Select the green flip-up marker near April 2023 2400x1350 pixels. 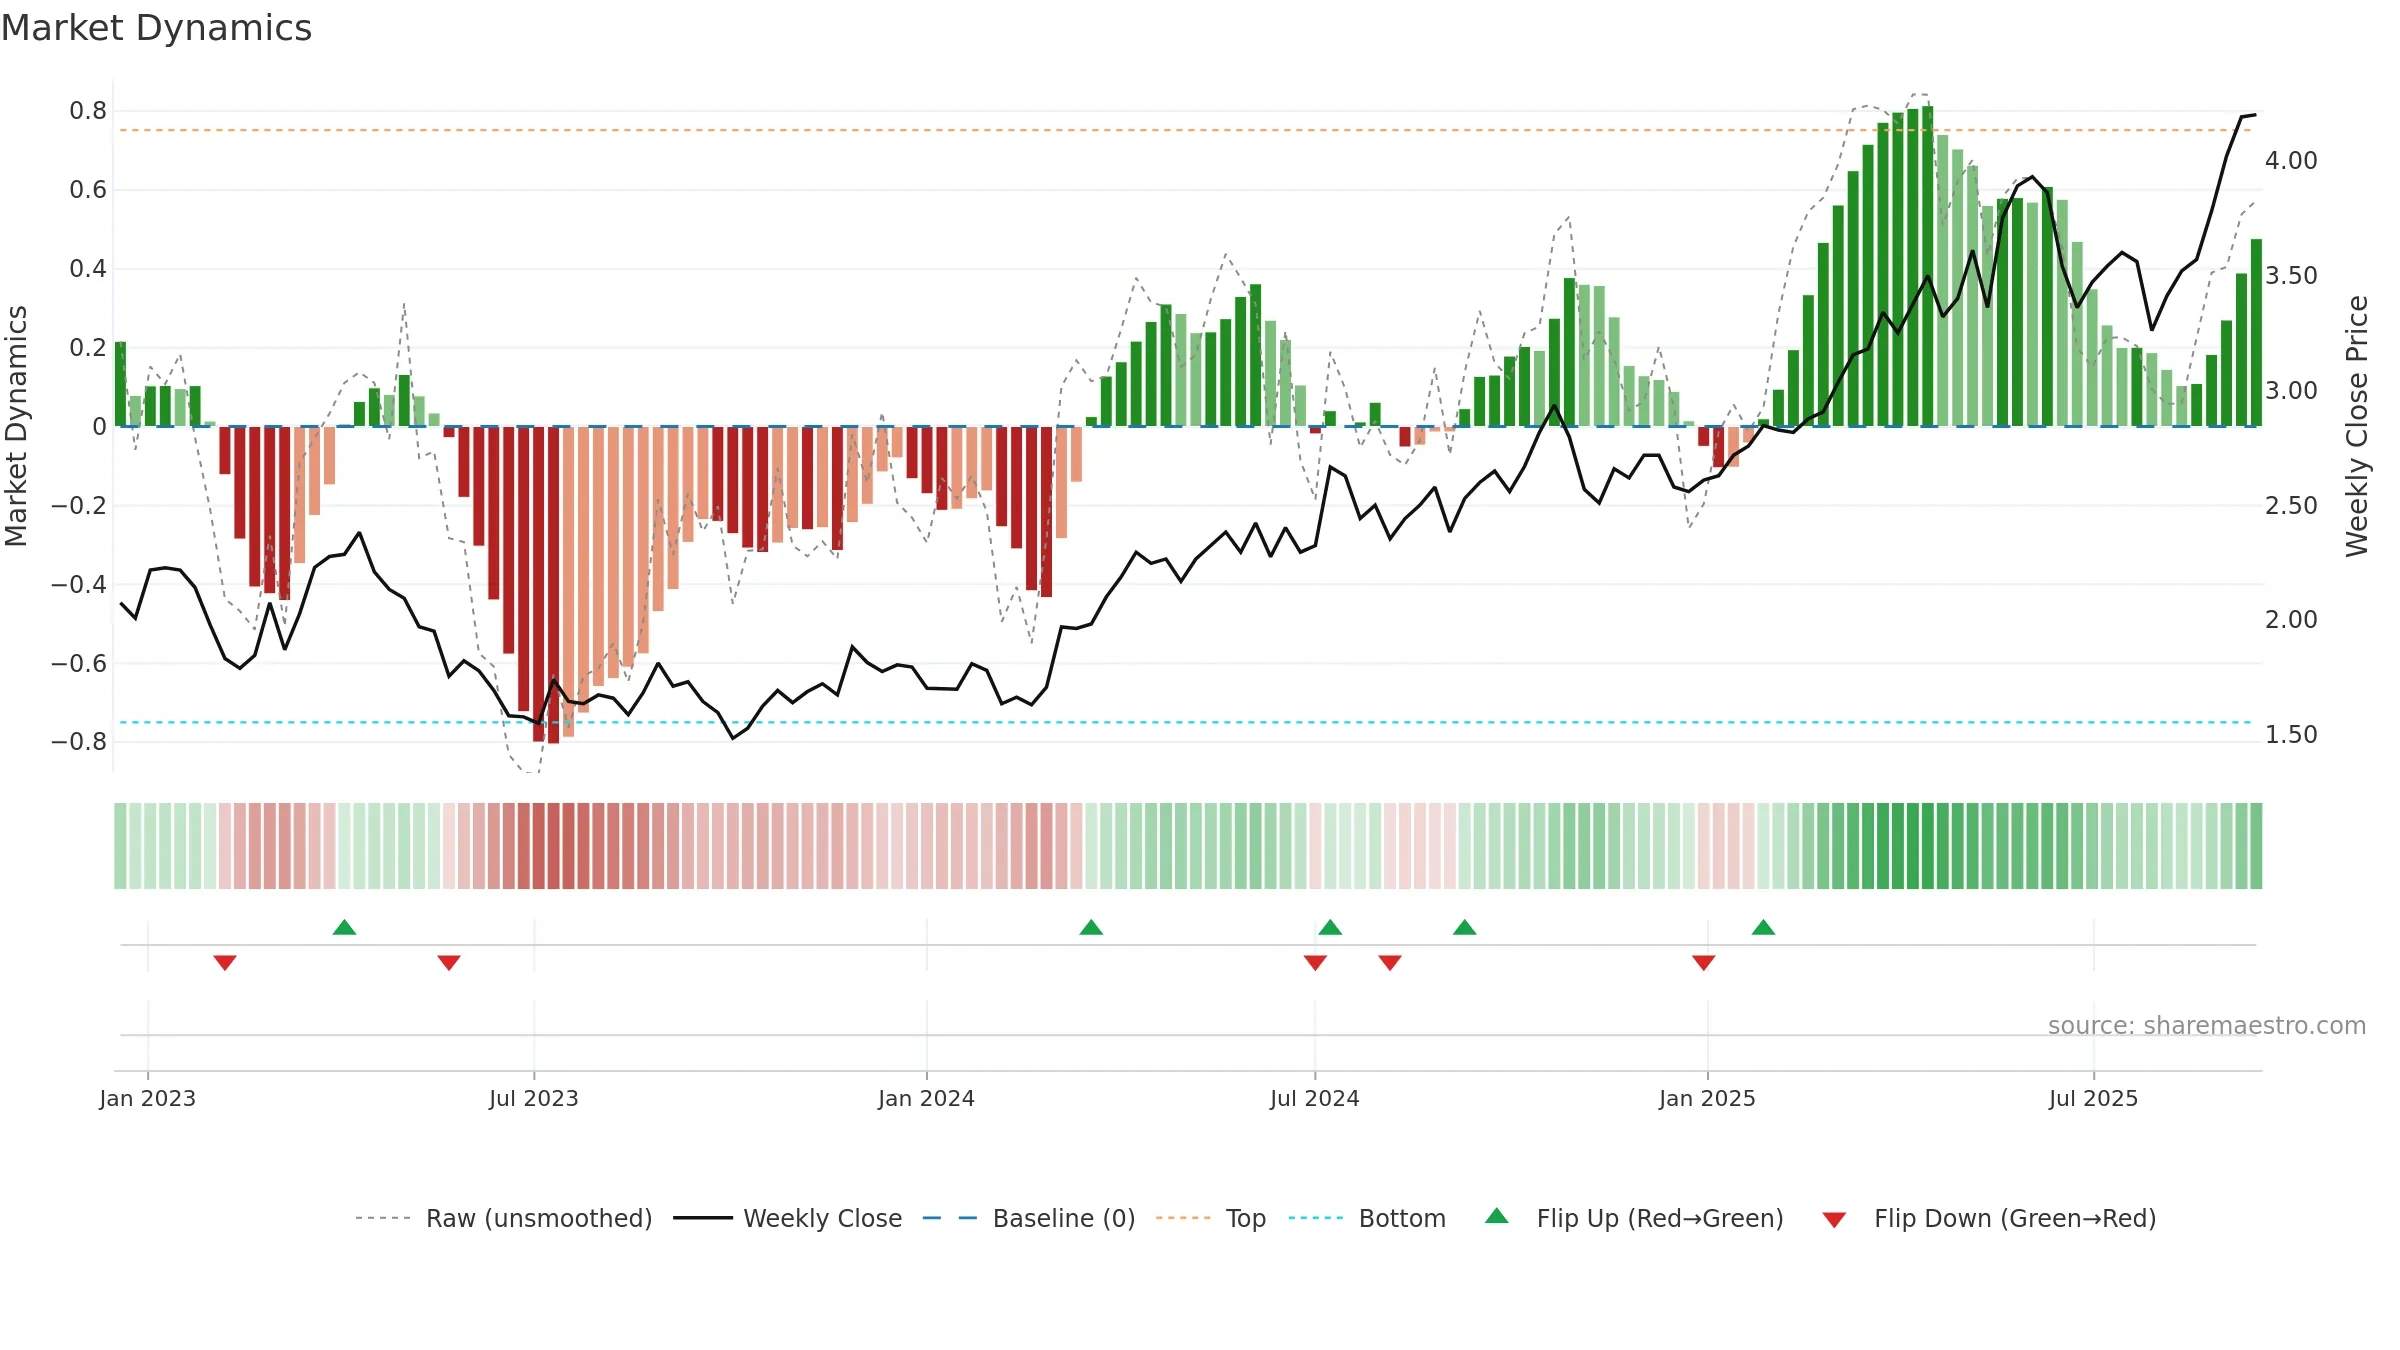coord(344,927)
